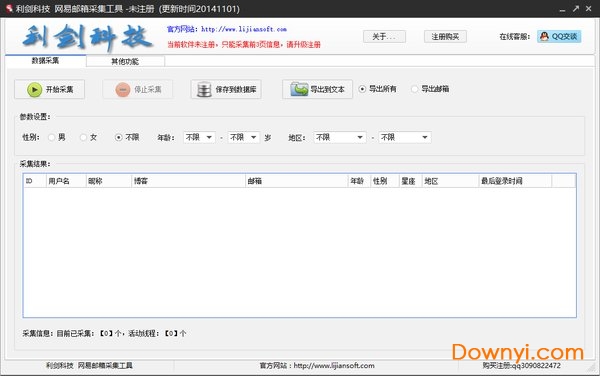Click status bar 网易邮箱采集工具 text
Image resolution: width=600 pixels, height=376 pixels.
tap(105, 366)
